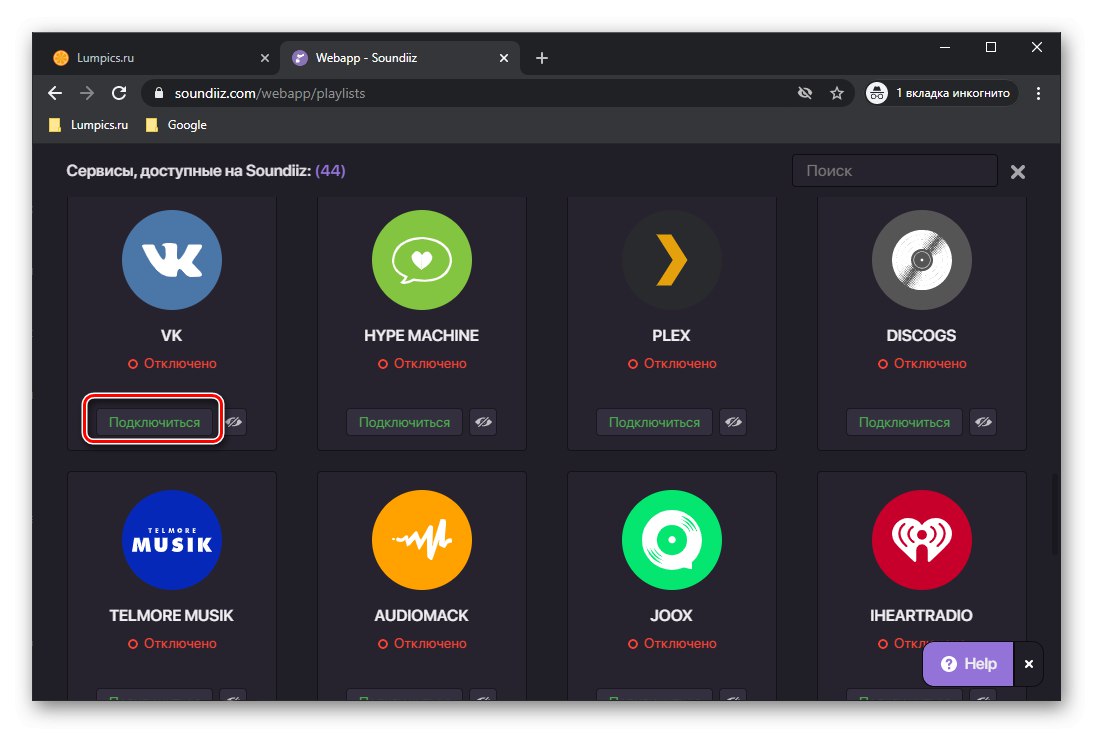The height and width of the screenshot is (733, 1093).
Task: Select the iHeartRadio heart icon
Action: [x=921, y=539]
